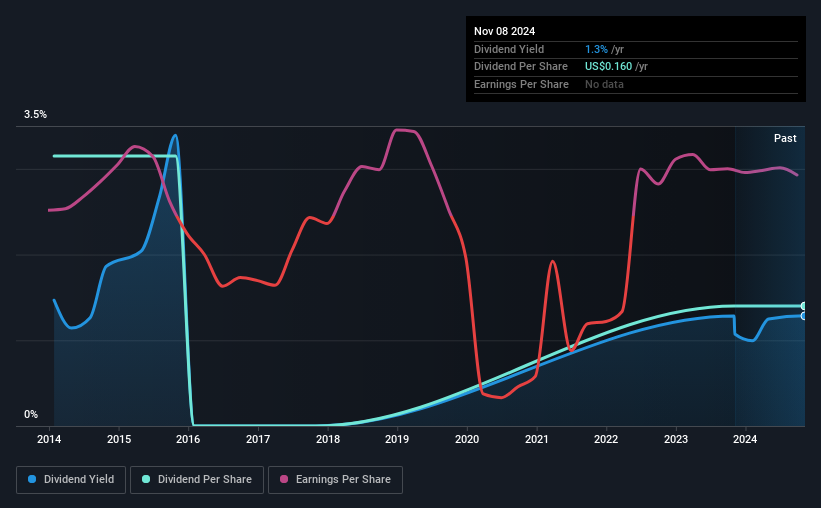Click the 3.5% y-axis label
Viewport: 821px width, 508px height.
35,114
